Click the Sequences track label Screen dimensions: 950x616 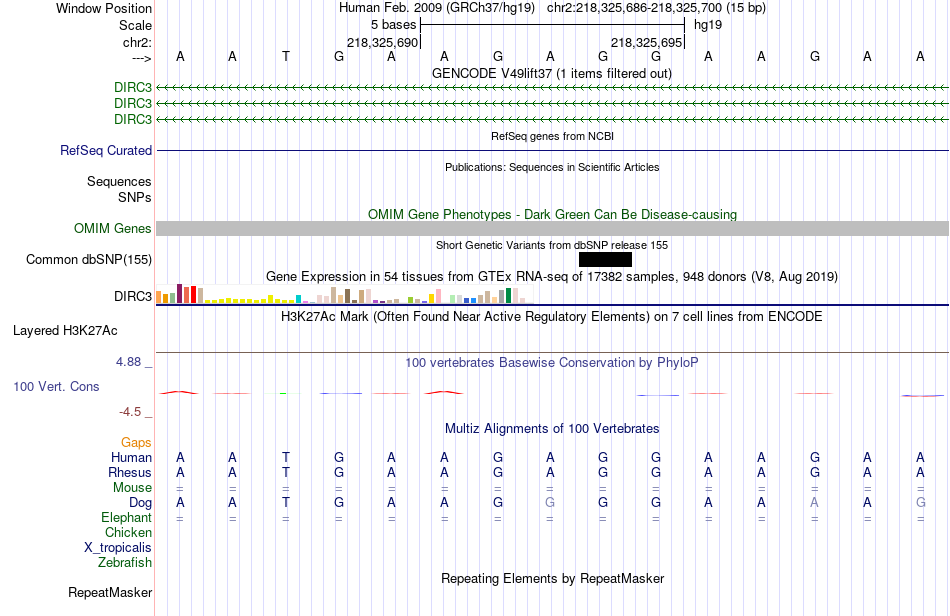119,181
